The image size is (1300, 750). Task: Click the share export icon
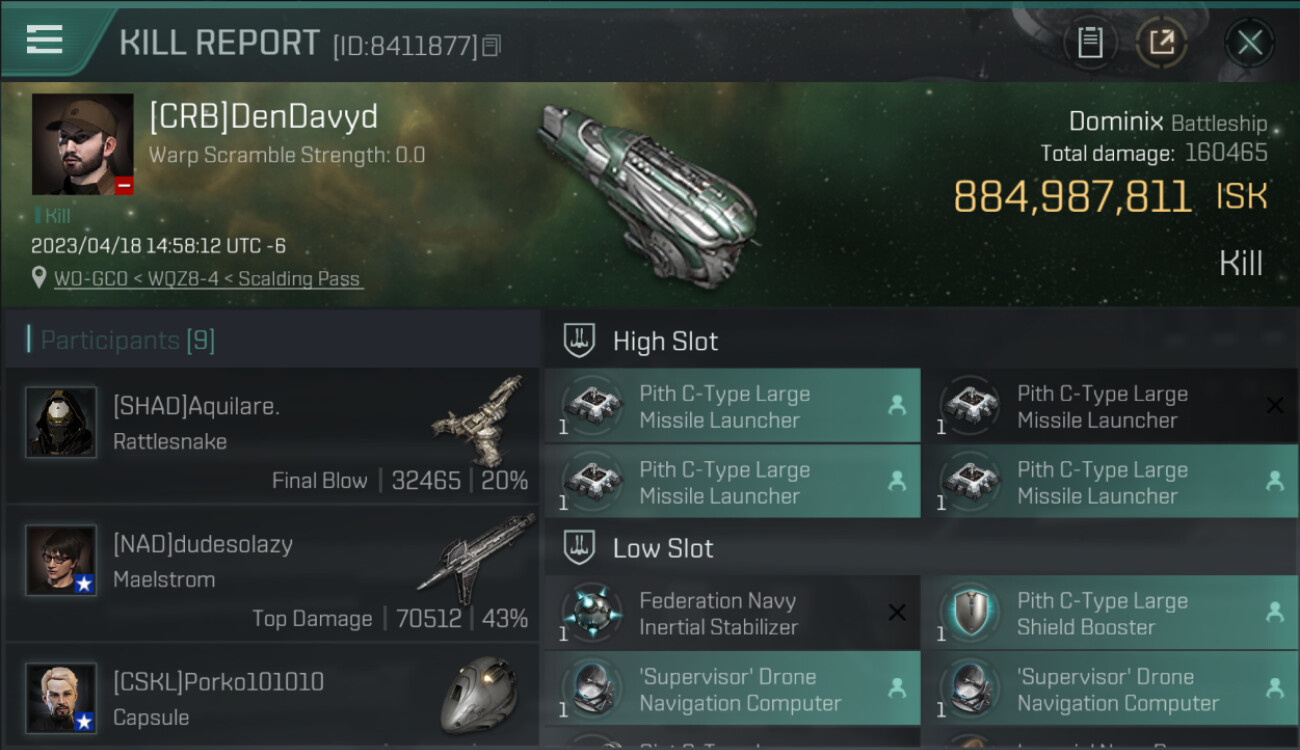point(1161,42)
